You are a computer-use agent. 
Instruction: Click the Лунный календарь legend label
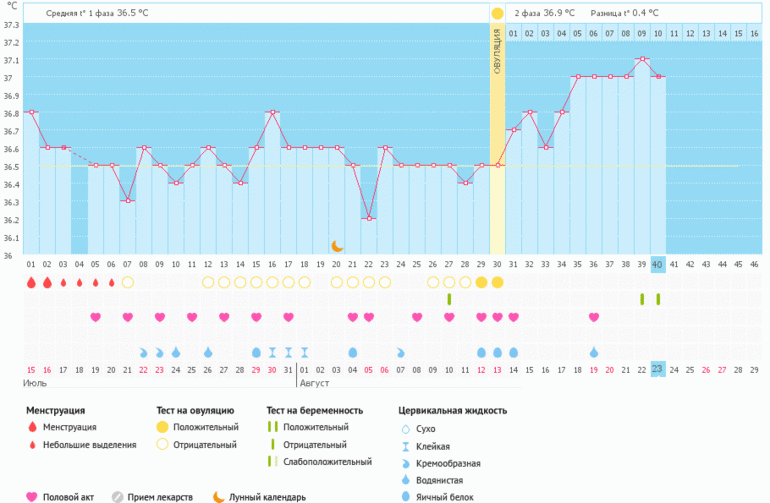point(267,496)
